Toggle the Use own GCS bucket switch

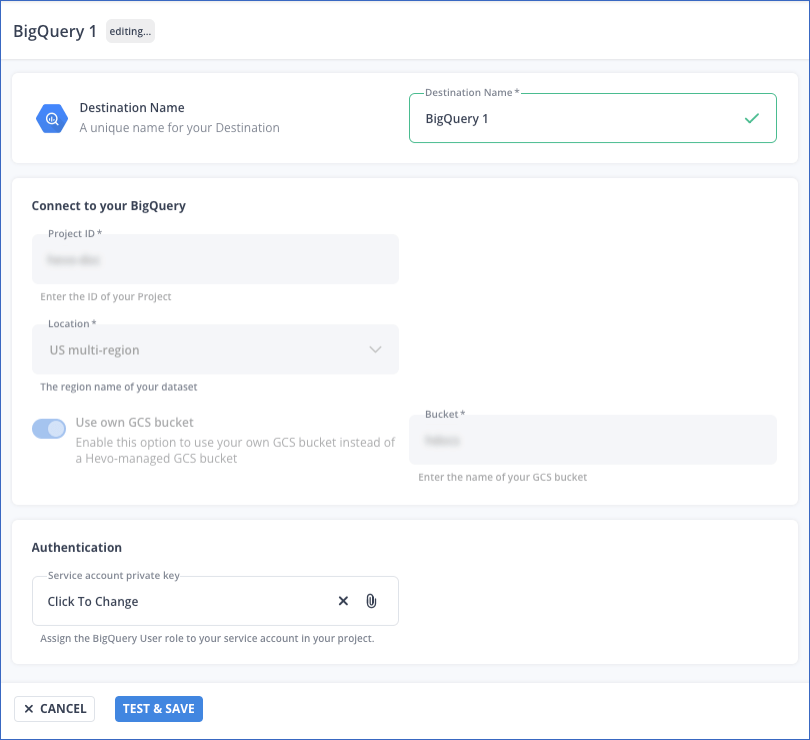click(49, 428)
